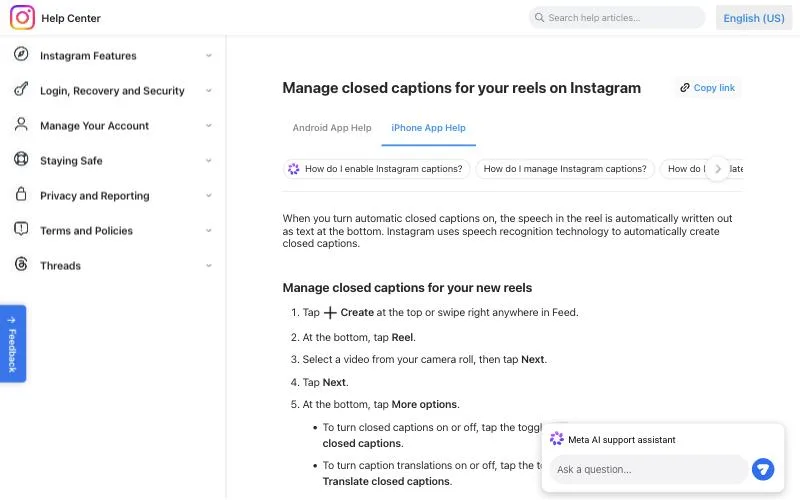Viewport: 800px width, 500px height.
Task: Click the plus Create icon in step 1
Action: [x=330, y=313]
